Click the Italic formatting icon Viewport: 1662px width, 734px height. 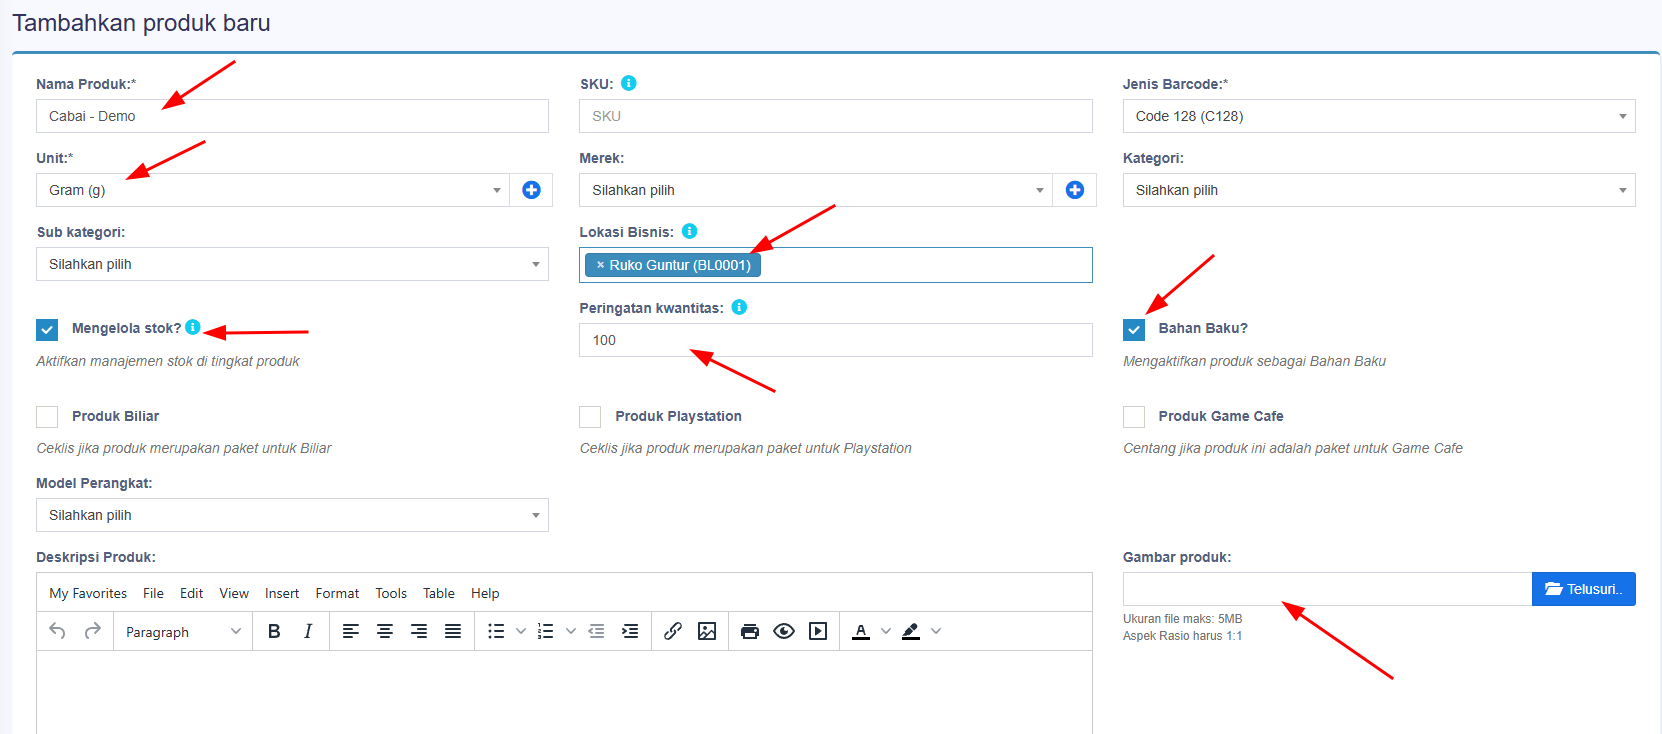(308, 631)
